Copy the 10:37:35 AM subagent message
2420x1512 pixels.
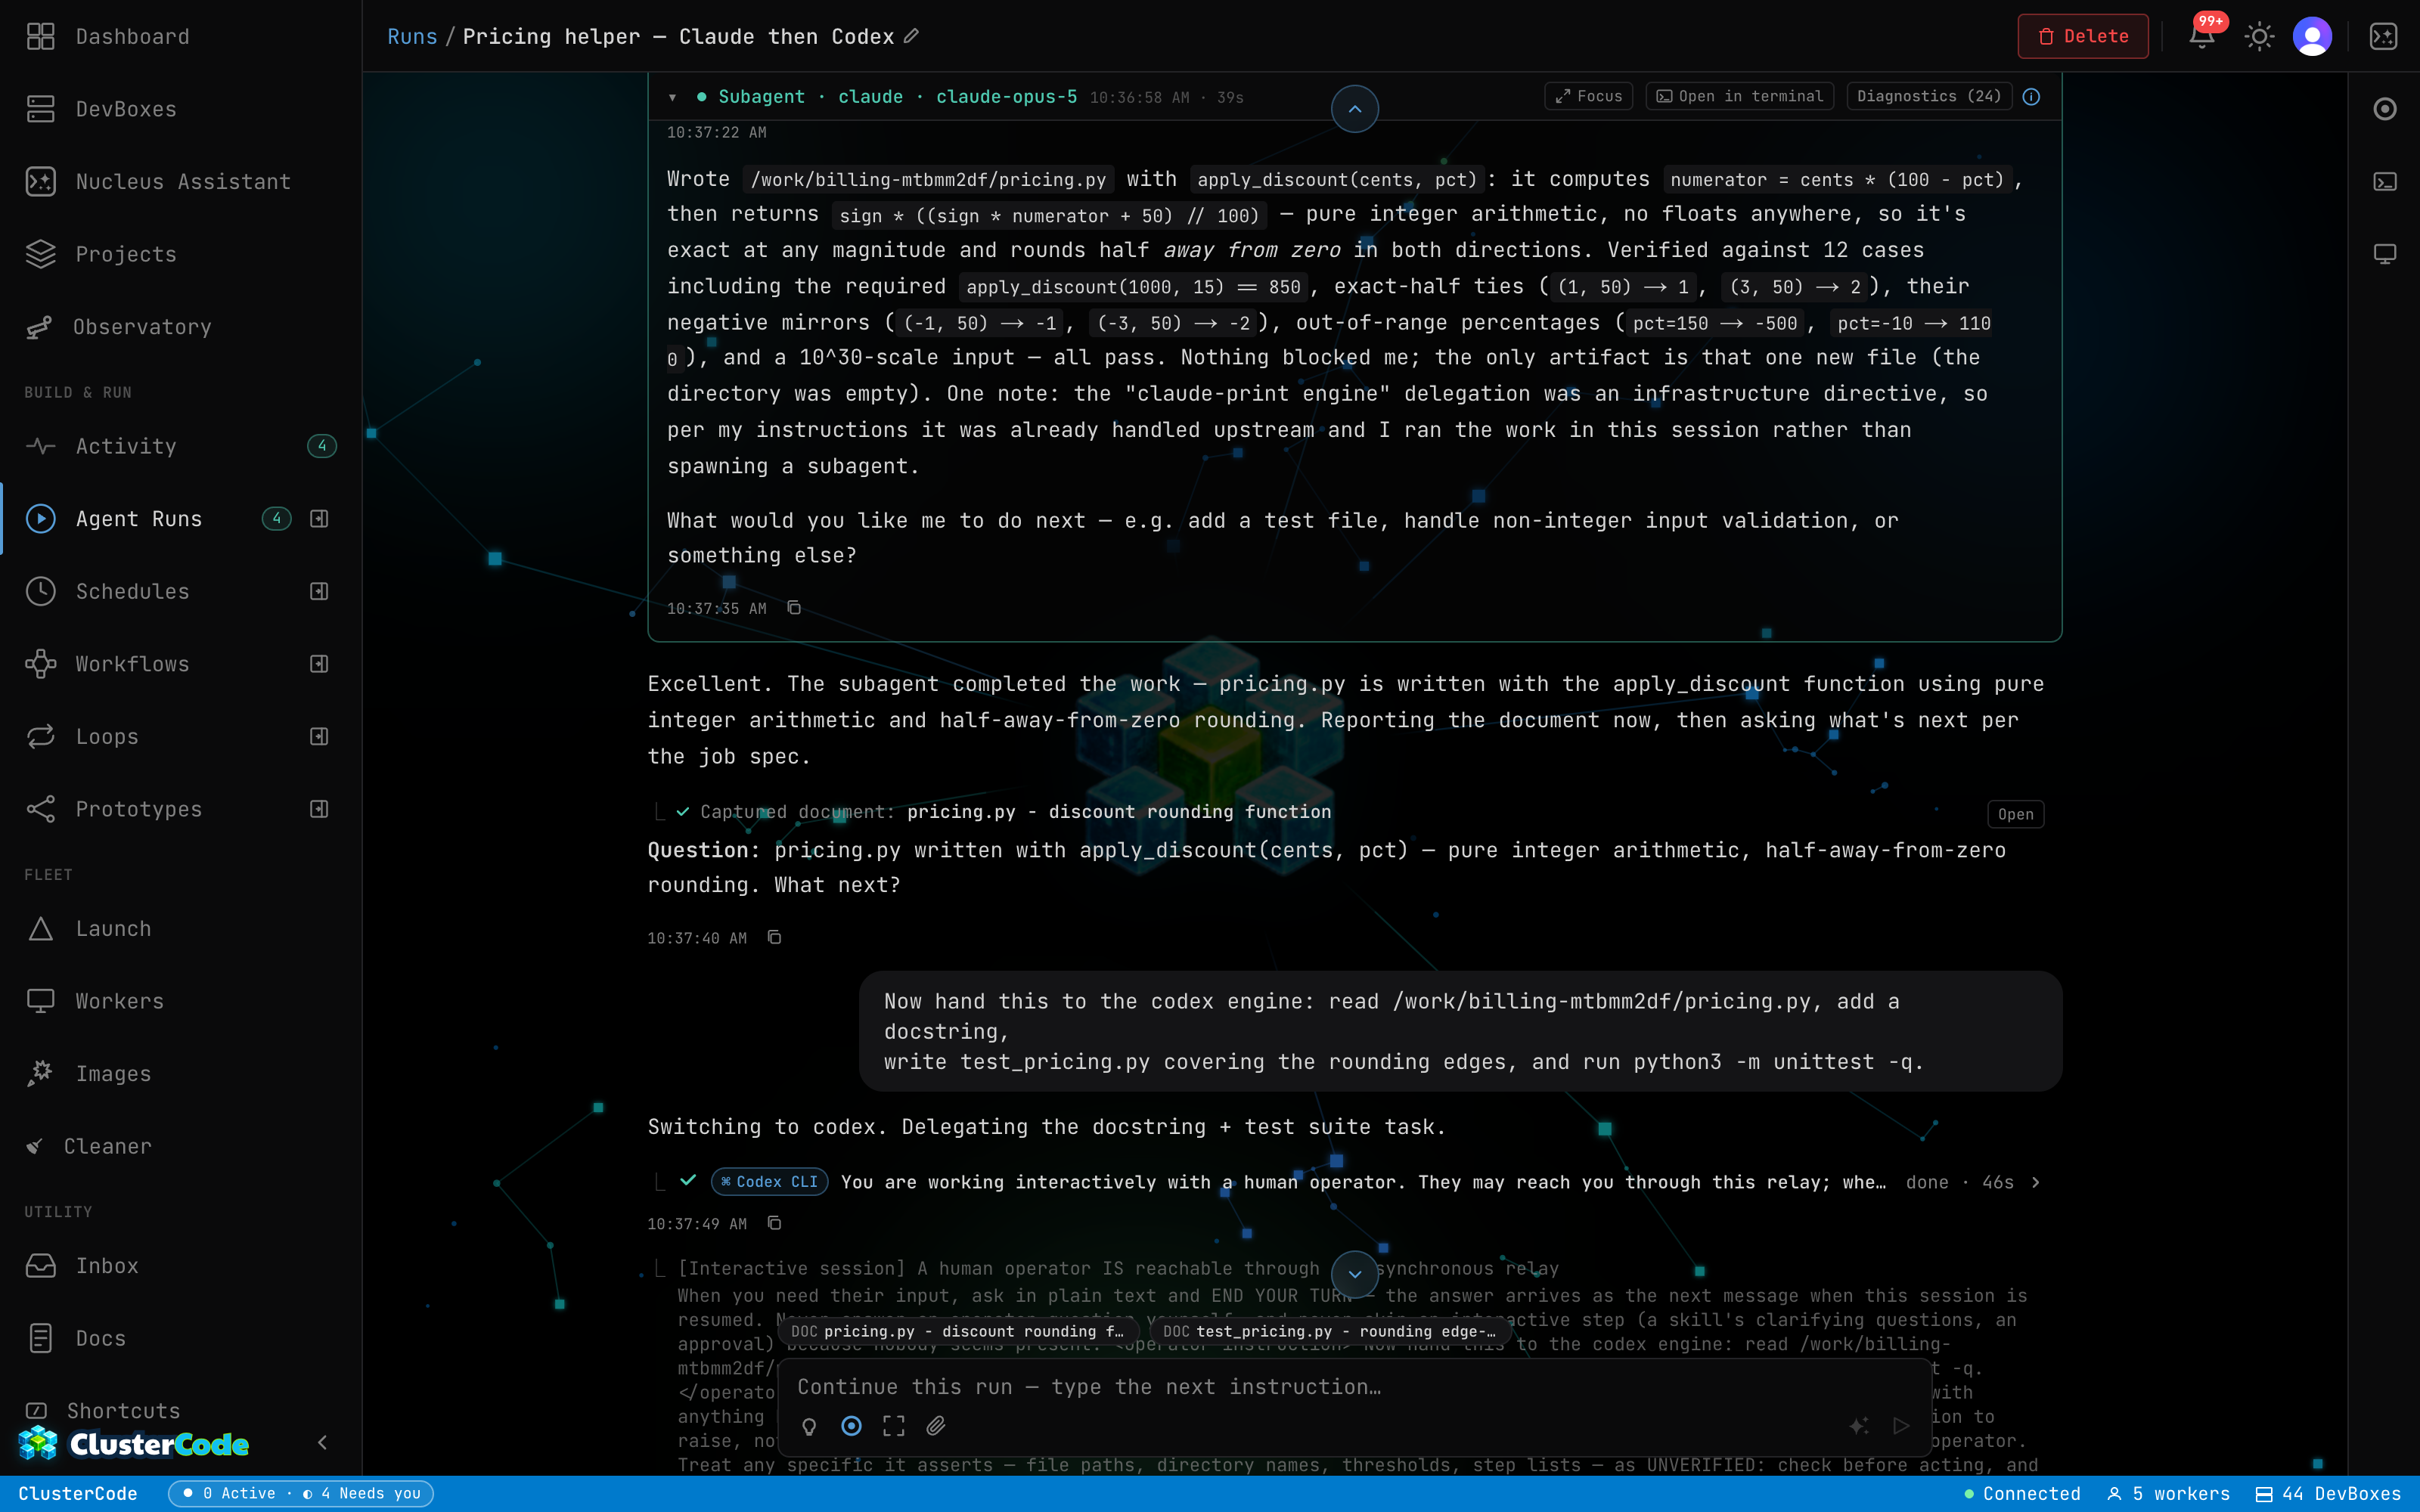(794, 608)
